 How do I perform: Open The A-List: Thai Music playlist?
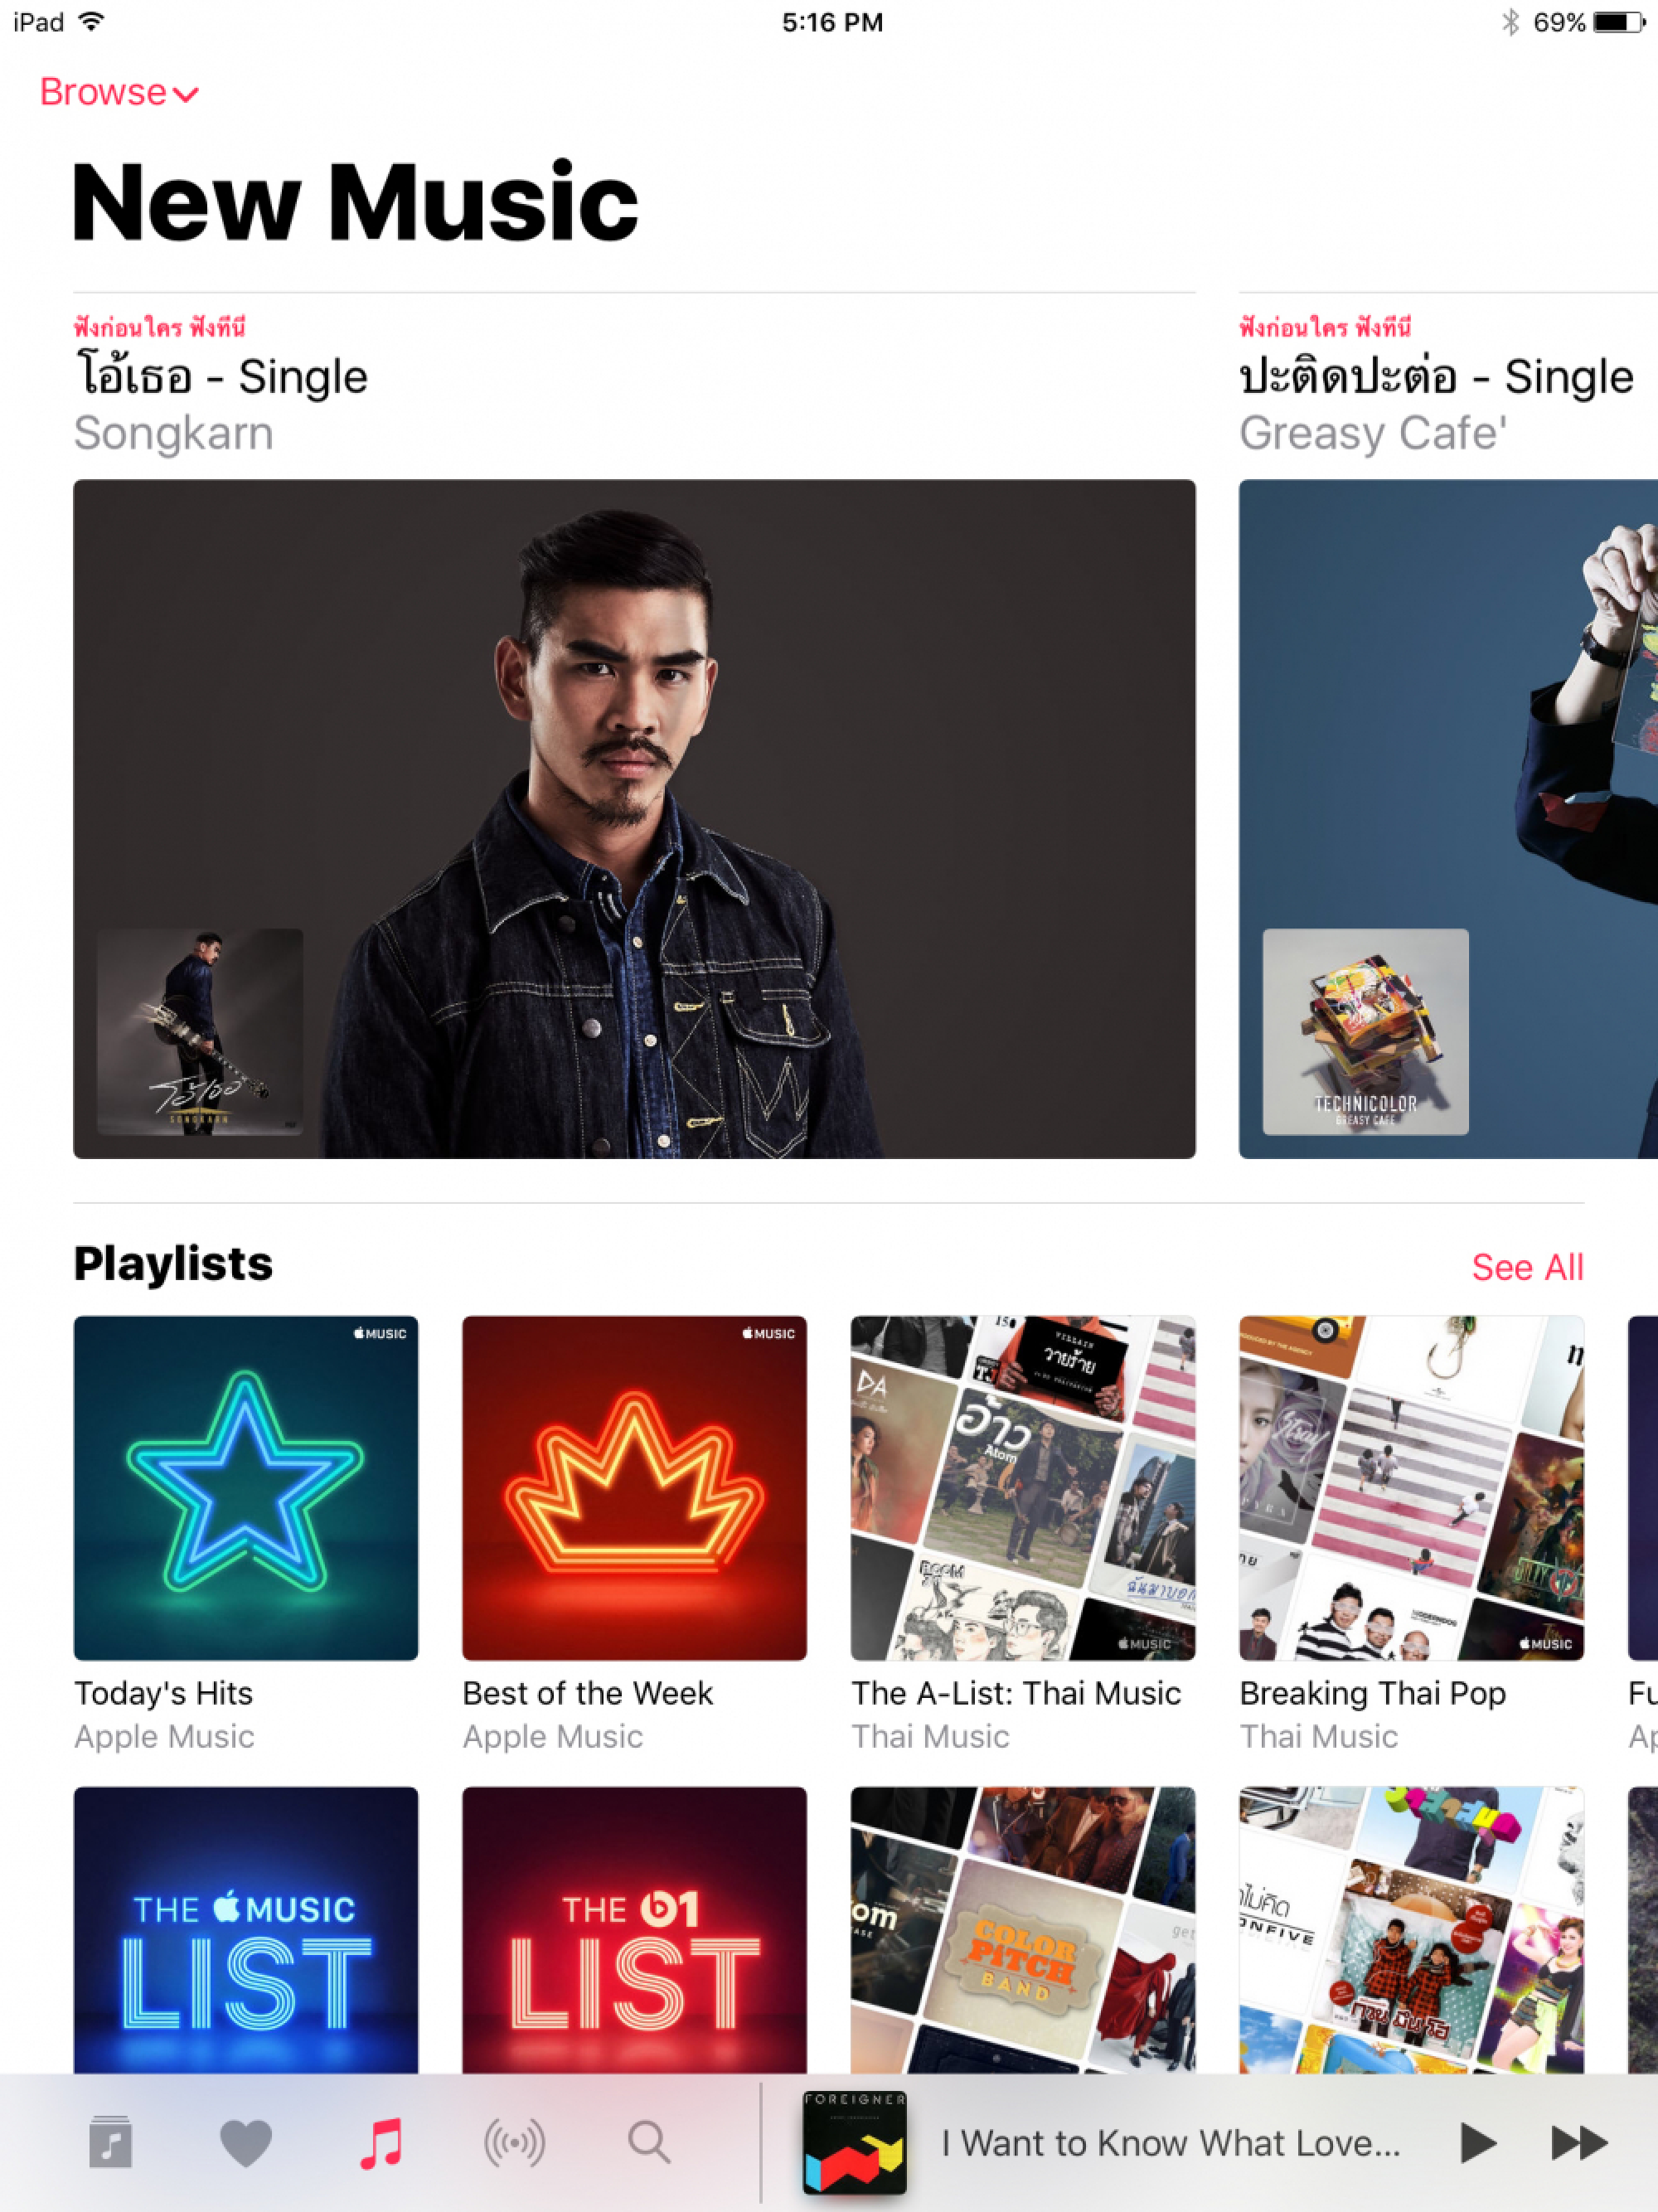click(1023, 1488)
